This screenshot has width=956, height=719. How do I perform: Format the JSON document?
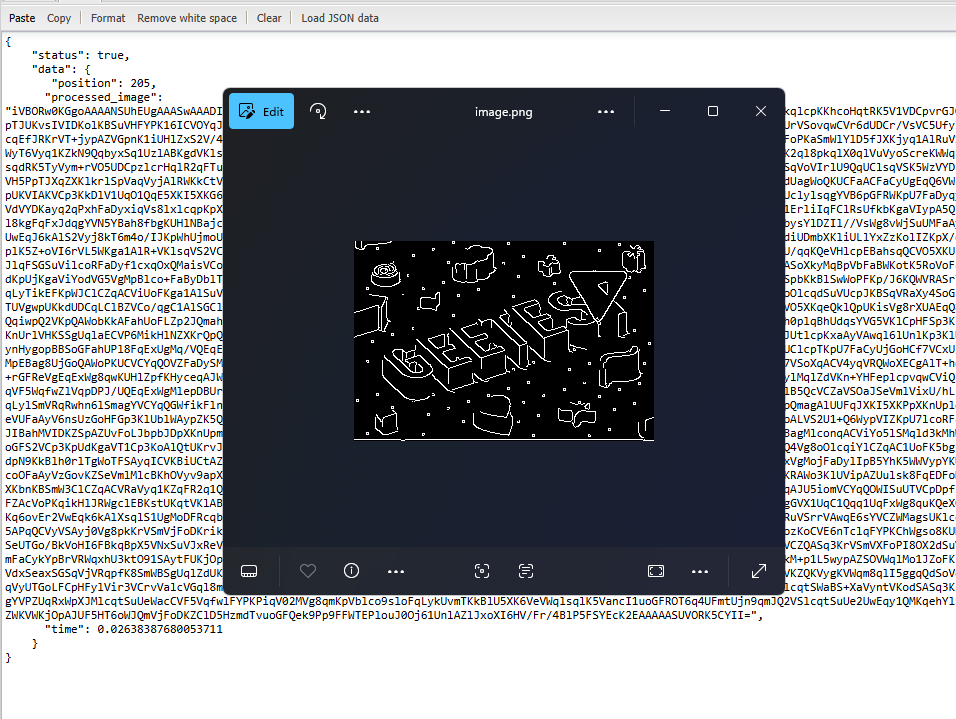[107, 17]
